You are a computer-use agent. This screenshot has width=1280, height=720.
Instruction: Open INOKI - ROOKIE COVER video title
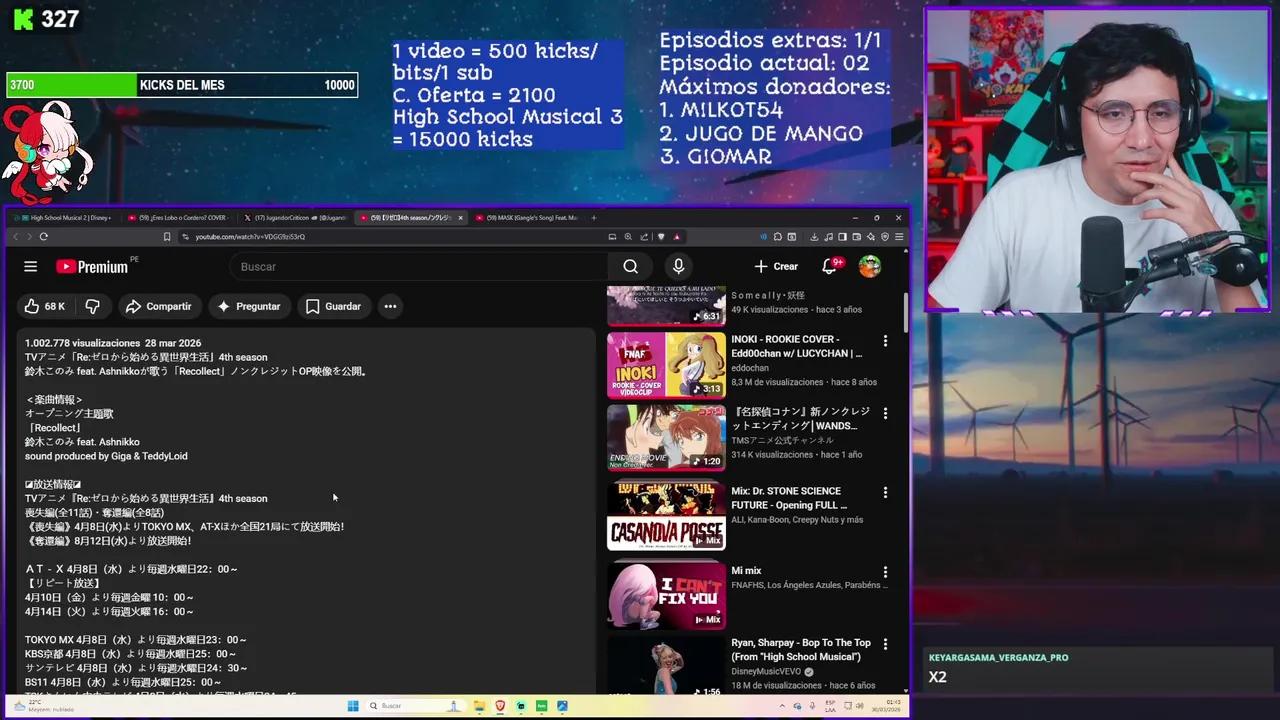point(796,346)
